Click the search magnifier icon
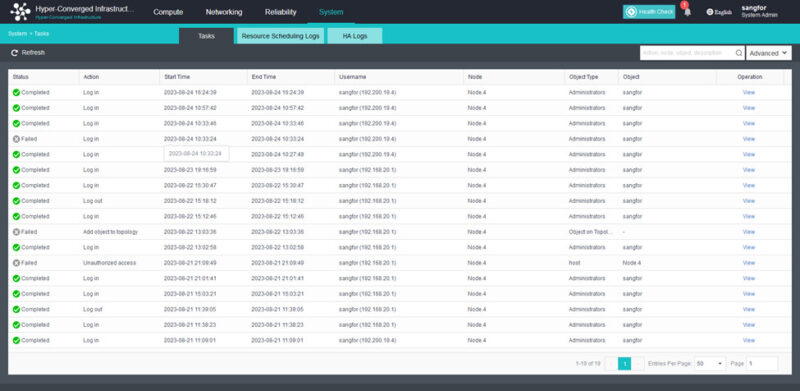Screen dimensions: 800x391 click(739, 53)
